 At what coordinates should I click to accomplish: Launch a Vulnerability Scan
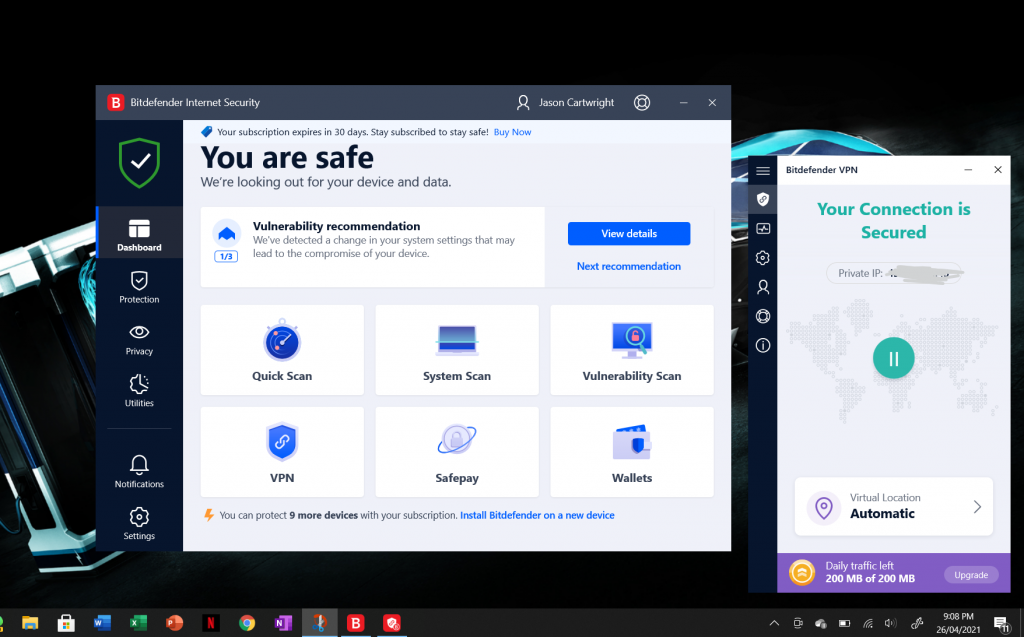pyautogui.click(x=631, y=350)
